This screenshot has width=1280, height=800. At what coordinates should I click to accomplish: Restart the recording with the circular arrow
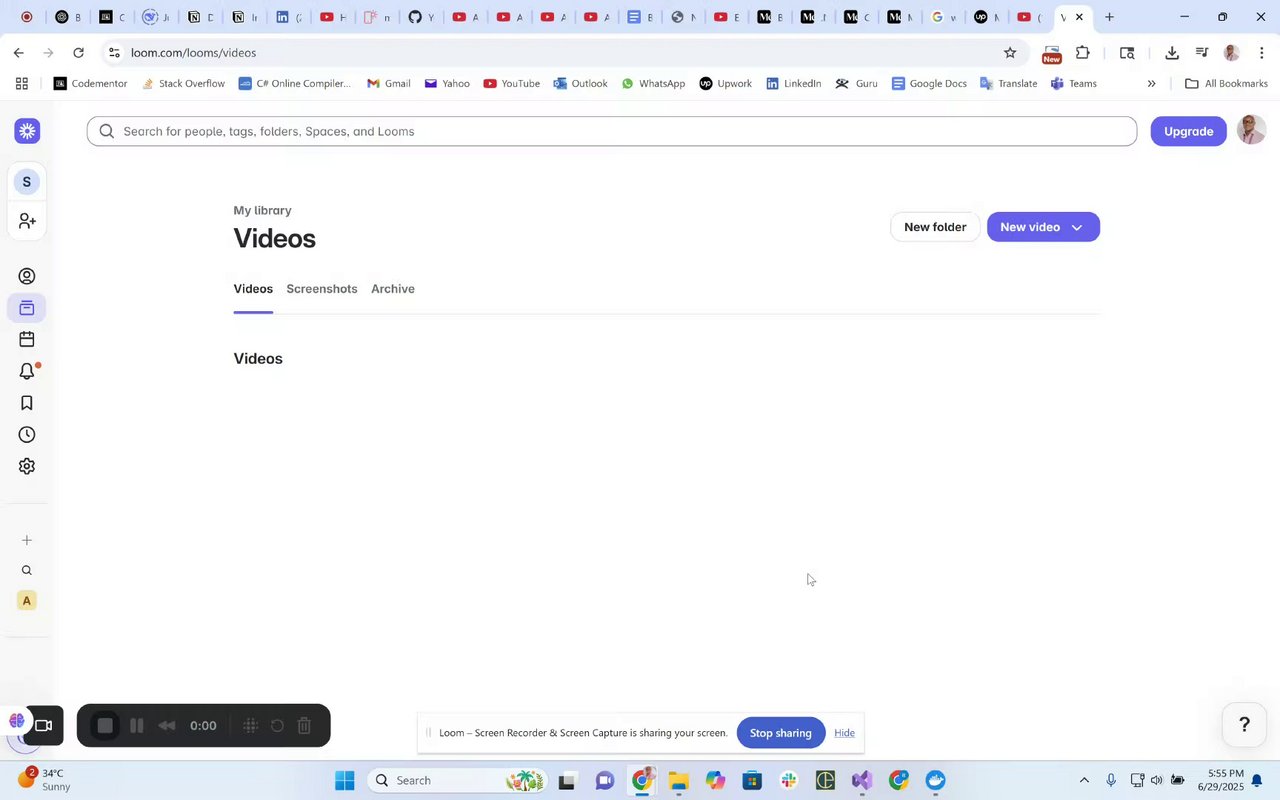[x=278, y=726]
